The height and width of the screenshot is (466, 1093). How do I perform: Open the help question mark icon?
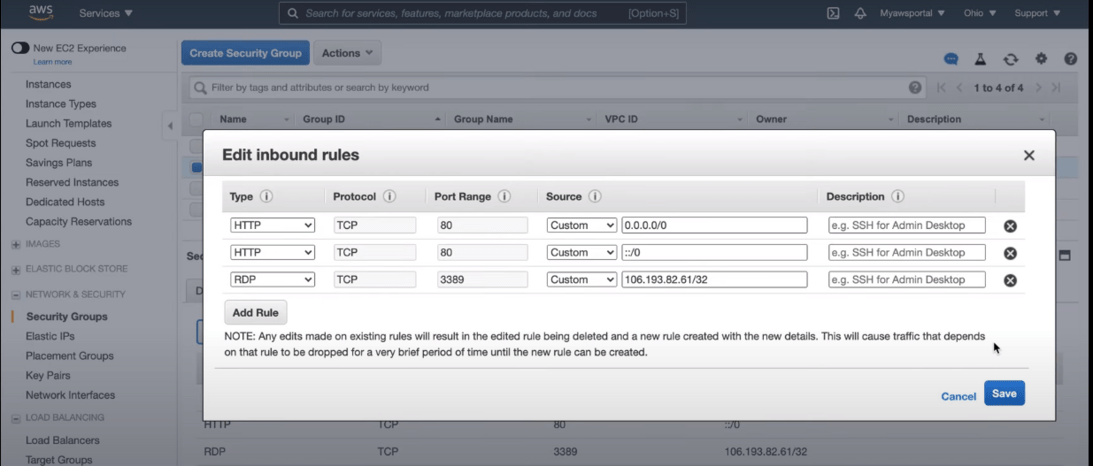[1071, 60]
